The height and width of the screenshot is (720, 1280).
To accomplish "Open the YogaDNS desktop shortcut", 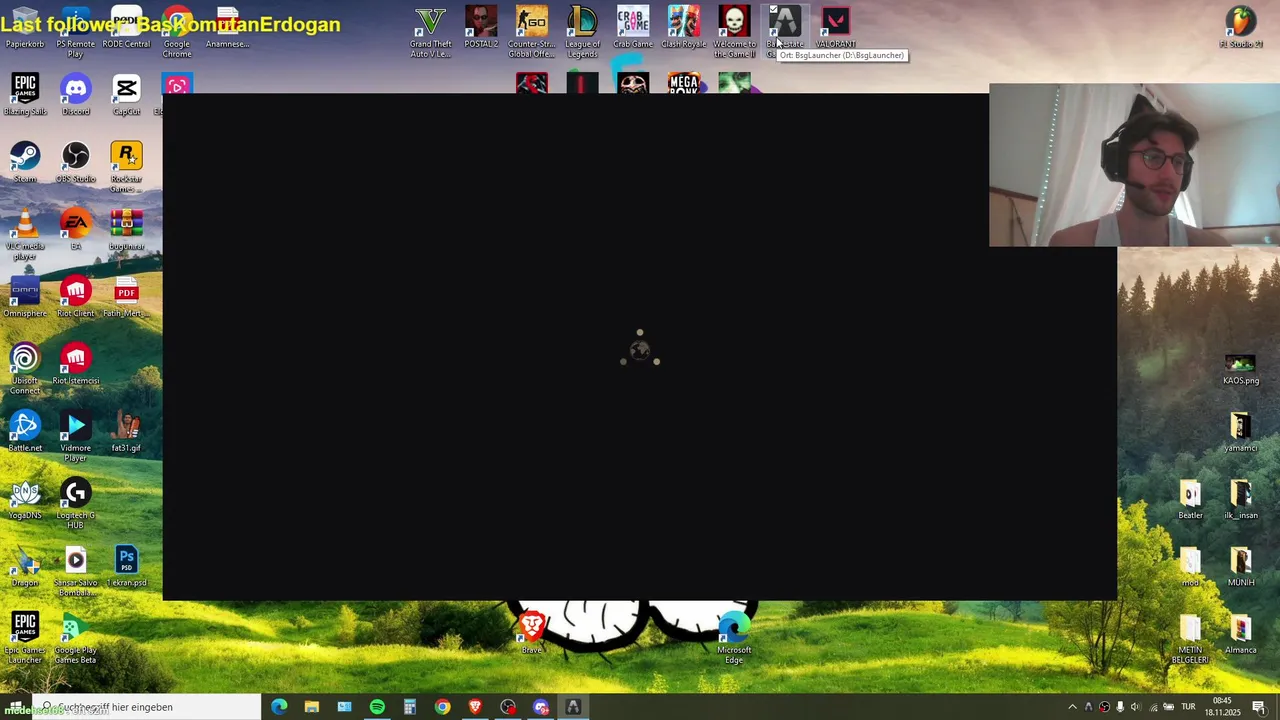I will [x=25, y=499].
